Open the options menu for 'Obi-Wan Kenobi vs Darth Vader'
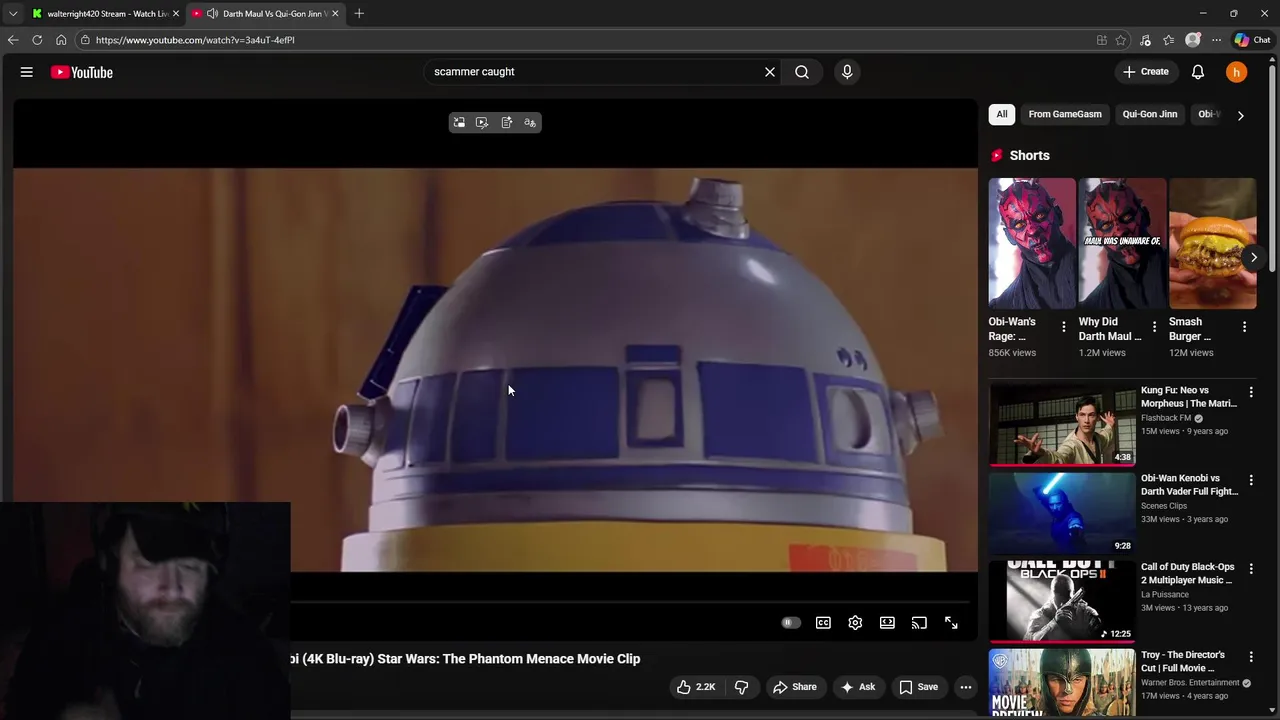 pyautogui.click(x=1251, y=480)
